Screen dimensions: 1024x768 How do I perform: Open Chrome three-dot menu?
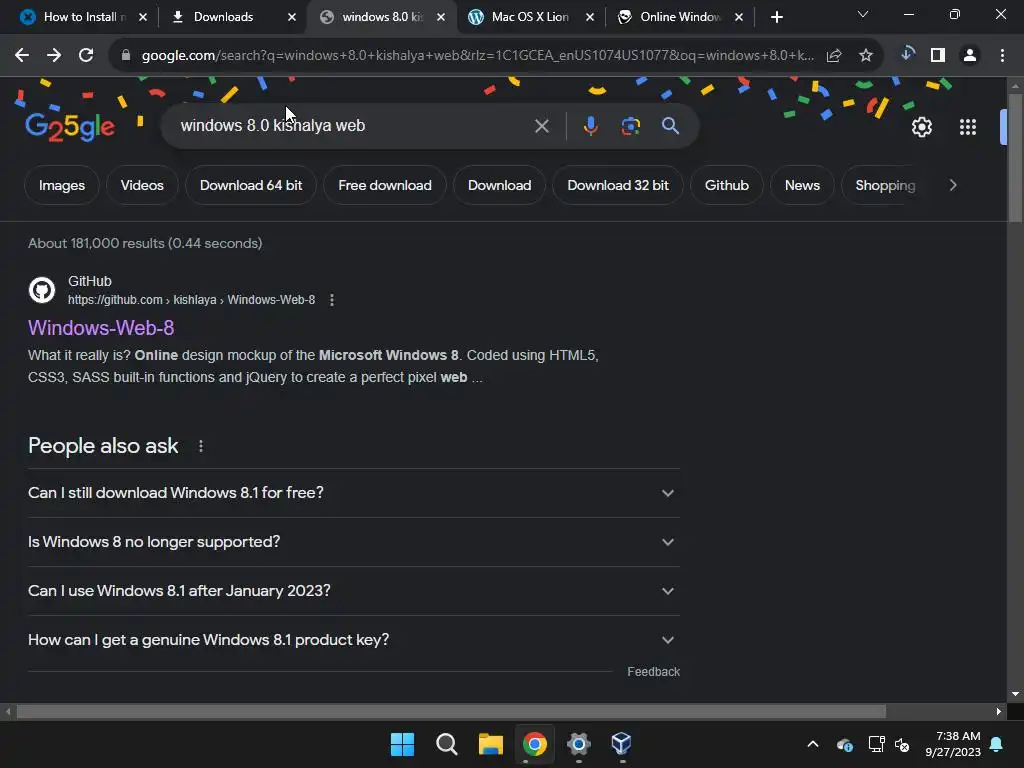point(1002,56)
